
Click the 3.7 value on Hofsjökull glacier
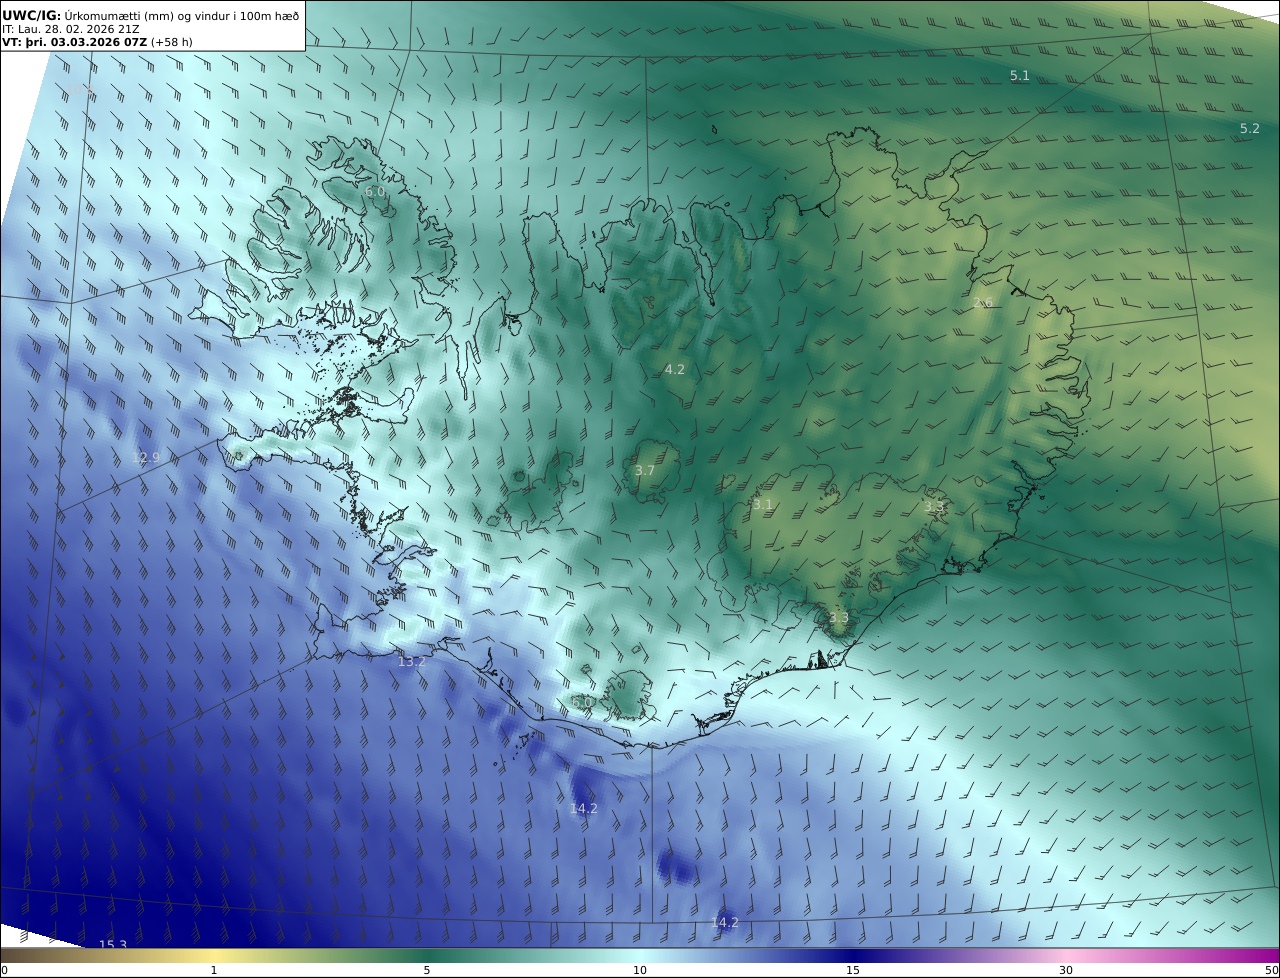coord(645,471)
